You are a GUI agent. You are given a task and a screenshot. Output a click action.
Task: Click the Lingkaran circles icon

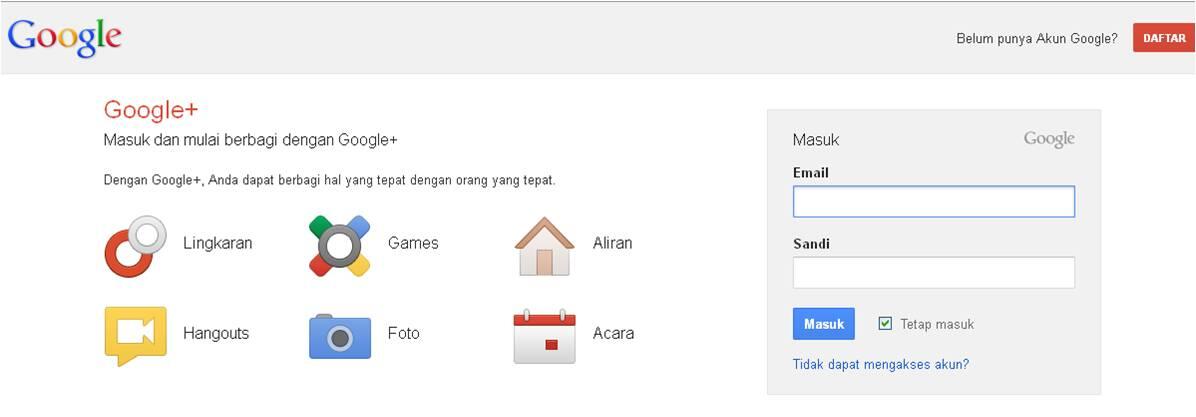click(135, 245)
